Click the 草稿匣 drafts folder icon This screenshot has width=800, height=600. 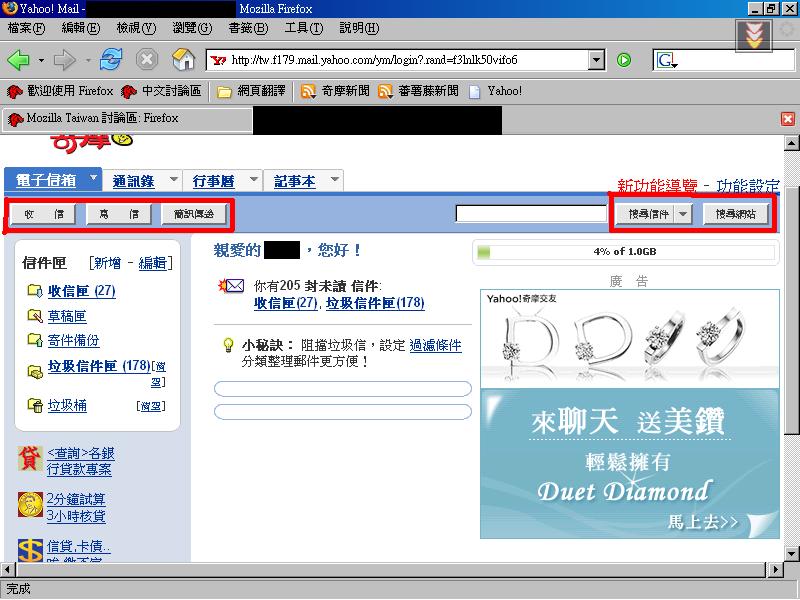point(35,316)
